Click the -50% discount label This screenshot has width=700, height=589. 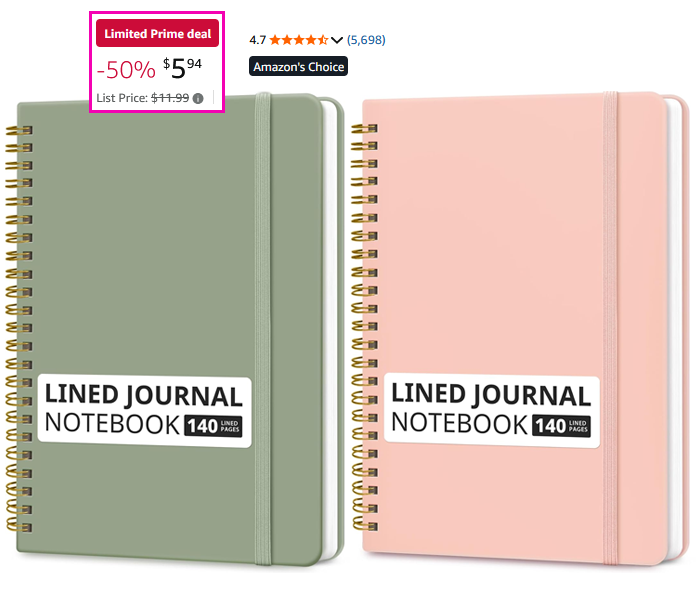pos(126,70)
